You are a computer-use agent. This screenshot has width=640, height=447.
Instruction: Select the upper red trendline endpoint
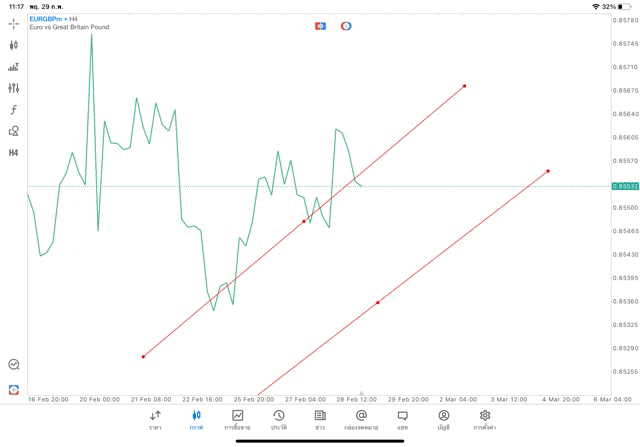point(465,86)
